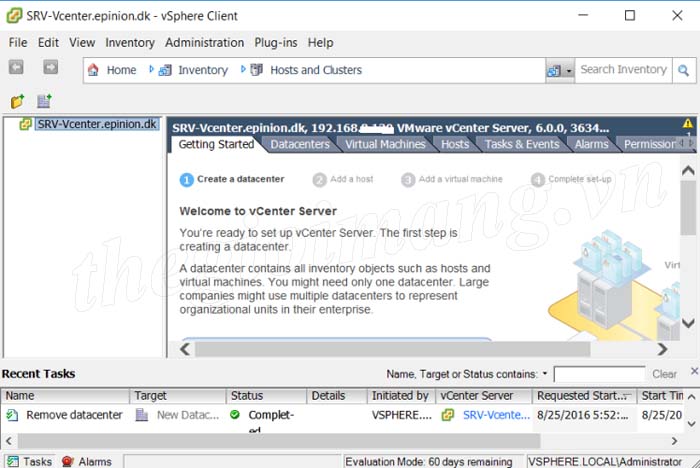Switch to the Tasks & Events tab
The width and height of the screenshot is (700, 468).
coord(522,144)
